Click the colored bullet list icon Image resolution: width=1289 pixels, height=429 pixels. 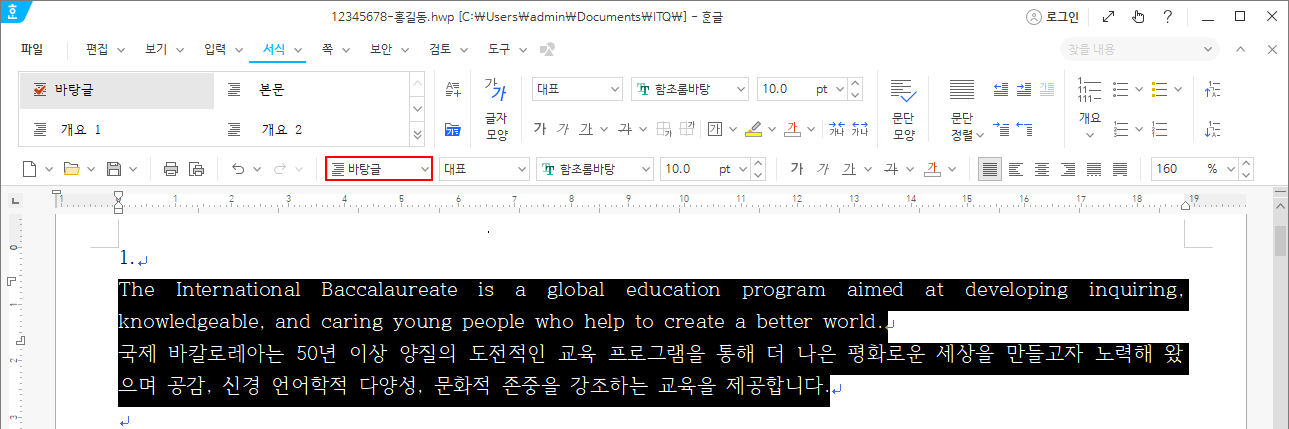click(x=1160, y=89)
